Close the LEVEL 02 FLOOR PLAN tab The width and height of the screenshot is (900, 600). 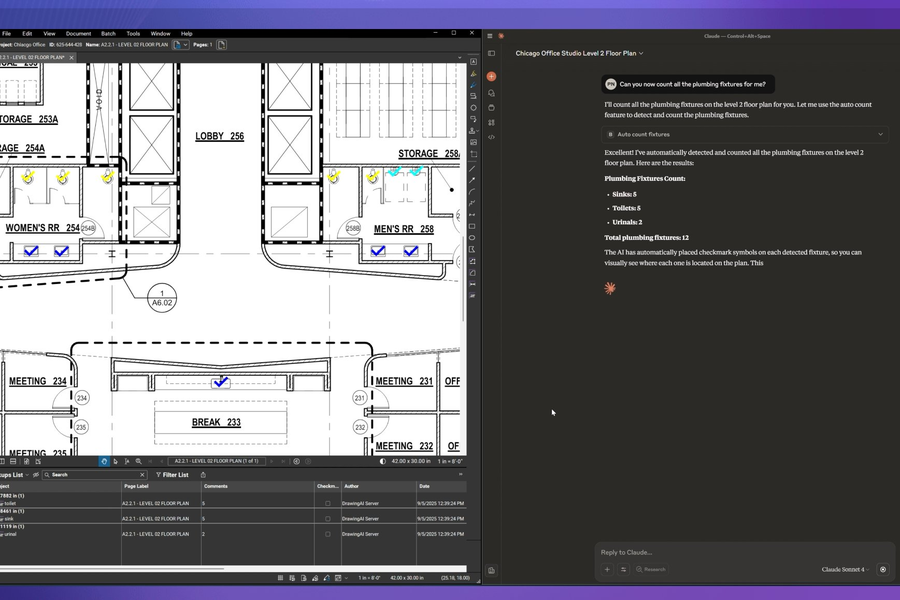click(71, 57)
